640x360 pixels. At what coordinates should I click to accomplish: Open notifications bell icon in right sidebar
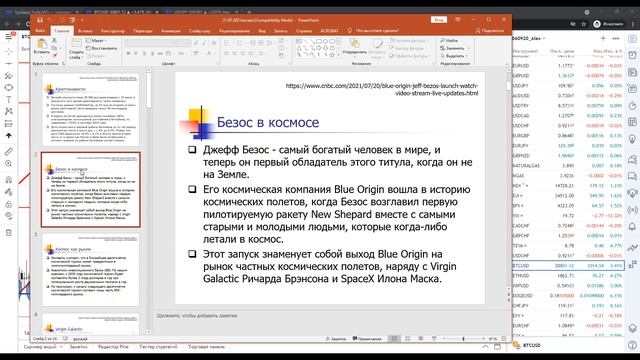tap(632, 227)
